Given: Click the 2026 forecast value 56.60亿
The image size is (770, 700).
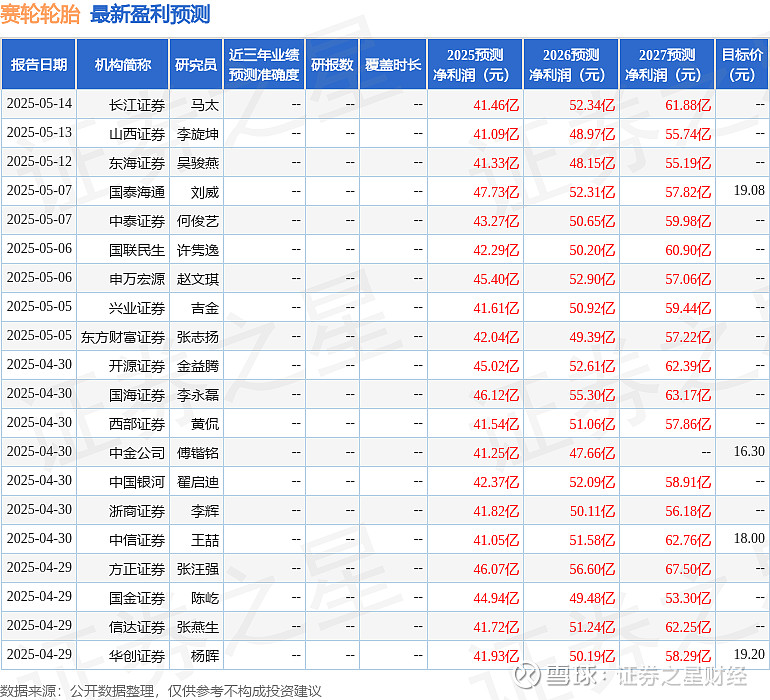Looking at the screenshot, I should (x=592, y=569).
